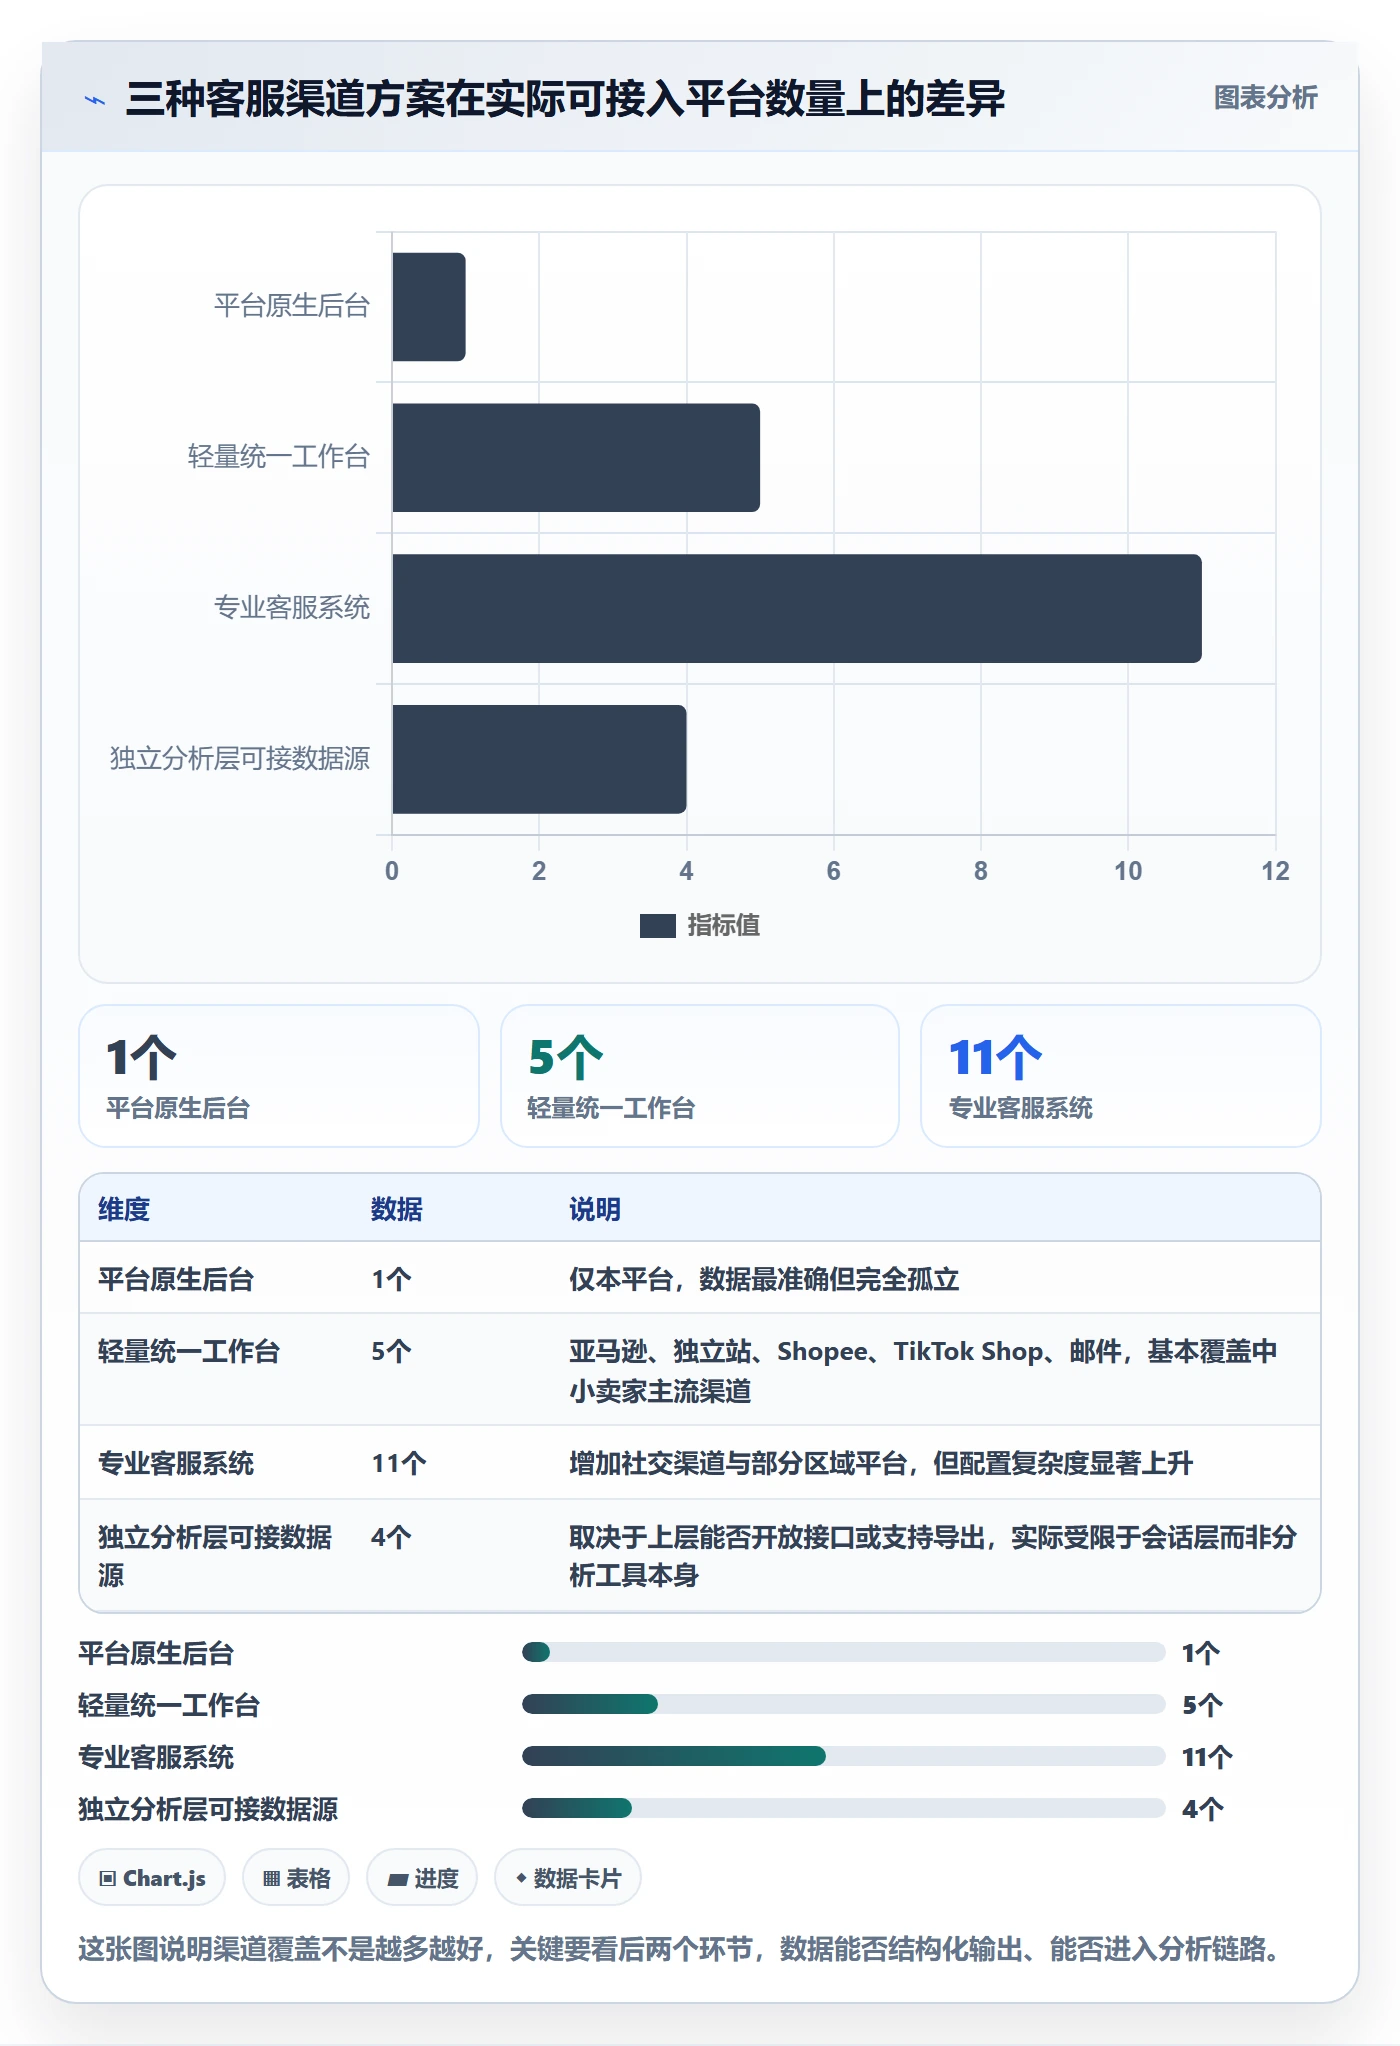
Task: Toggle the 指标值 legend color box
Action: (x=657, y=926)
